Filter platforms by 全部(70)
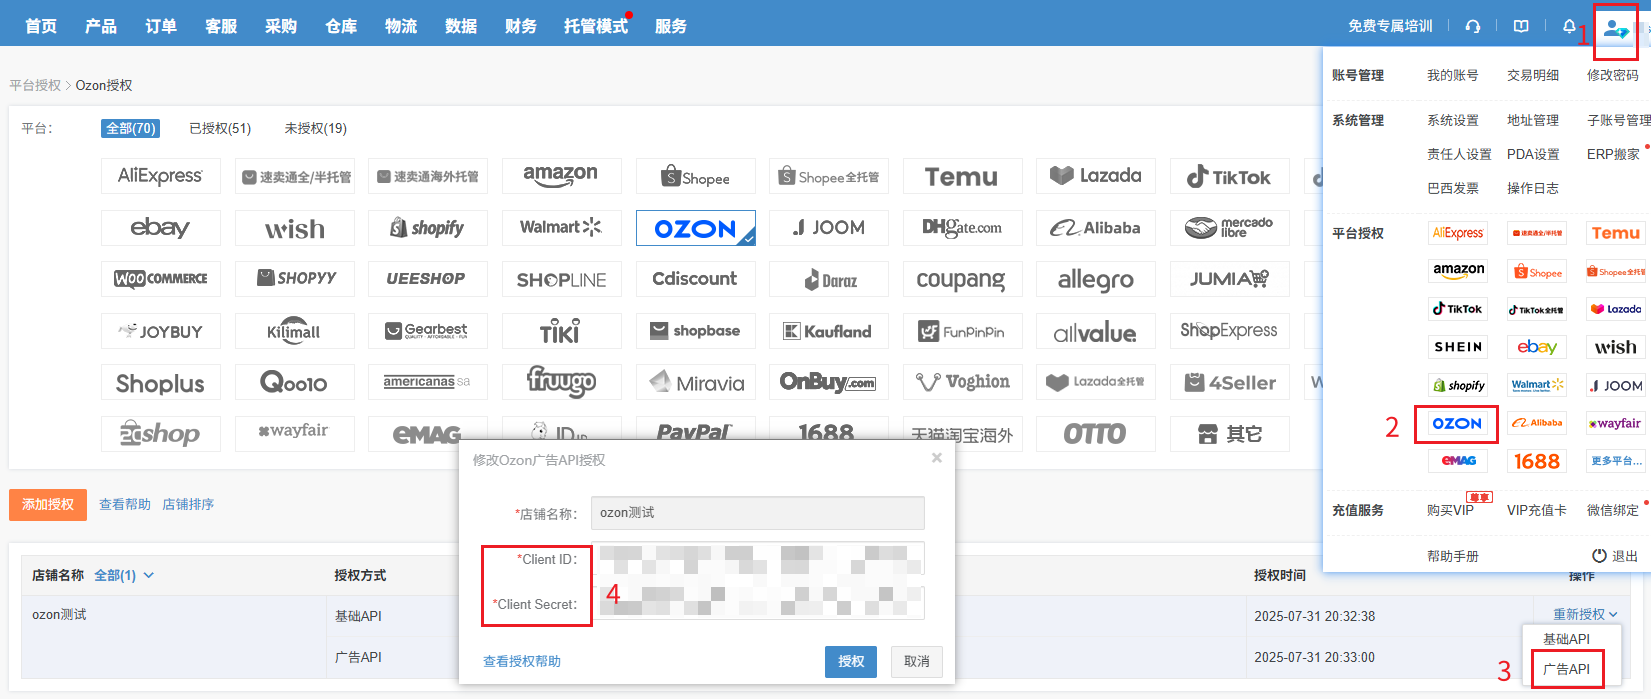This screenshot has height=699, width=1651. tap(130, 128)
